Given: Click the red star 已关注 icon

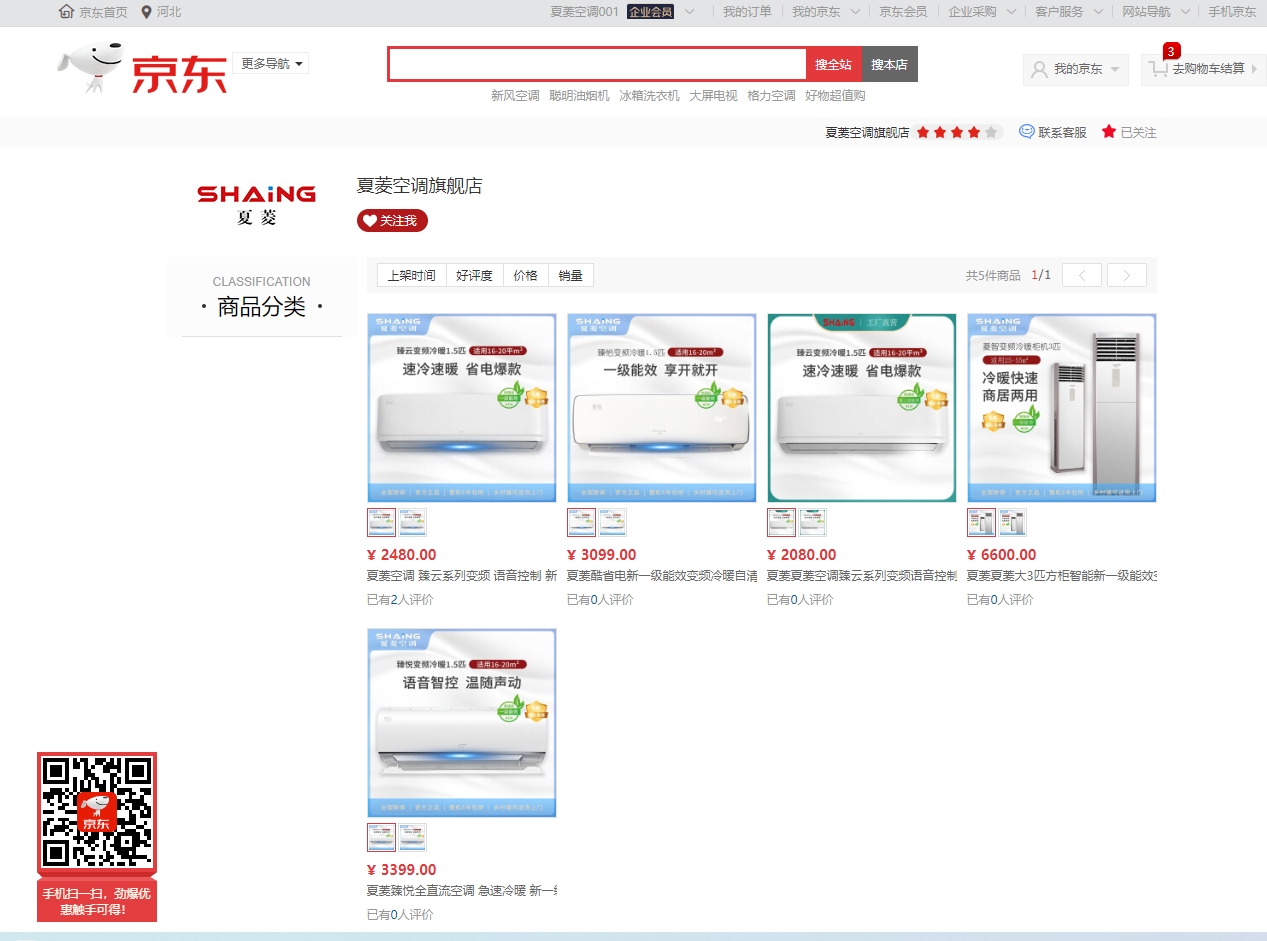Looking at the screenshot, I should (1109, 131).
